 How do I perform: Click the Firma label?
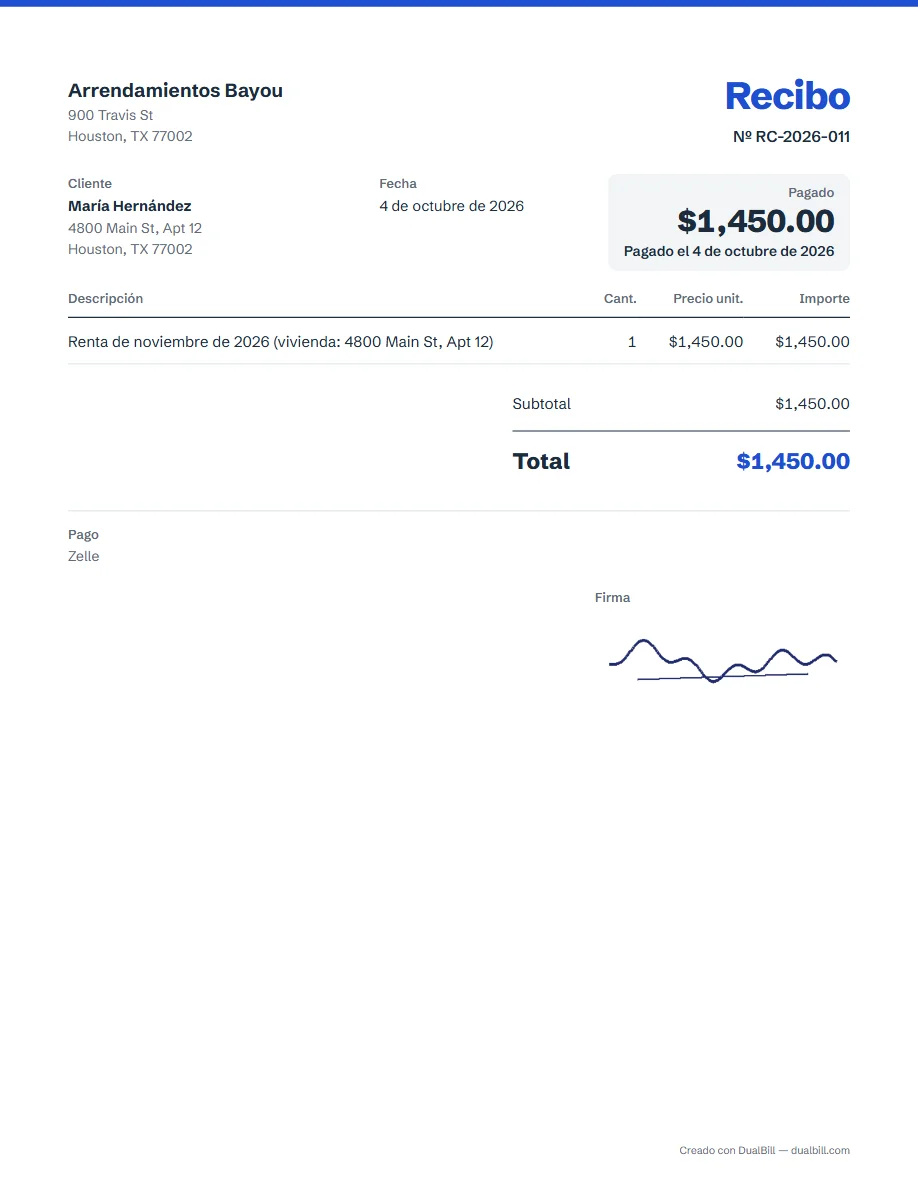(612, 598)
